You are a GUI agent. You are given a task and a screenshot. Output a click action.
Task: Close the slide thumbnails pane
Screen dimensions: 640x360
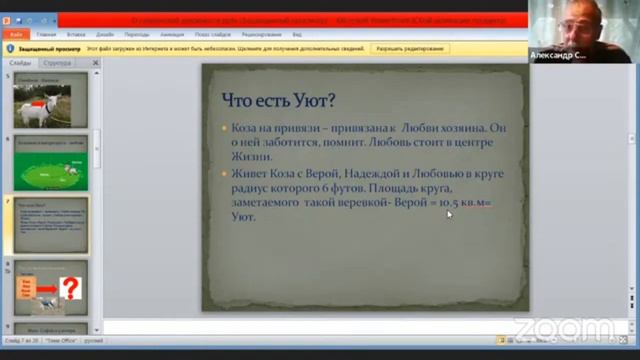[x=96, y=63]
